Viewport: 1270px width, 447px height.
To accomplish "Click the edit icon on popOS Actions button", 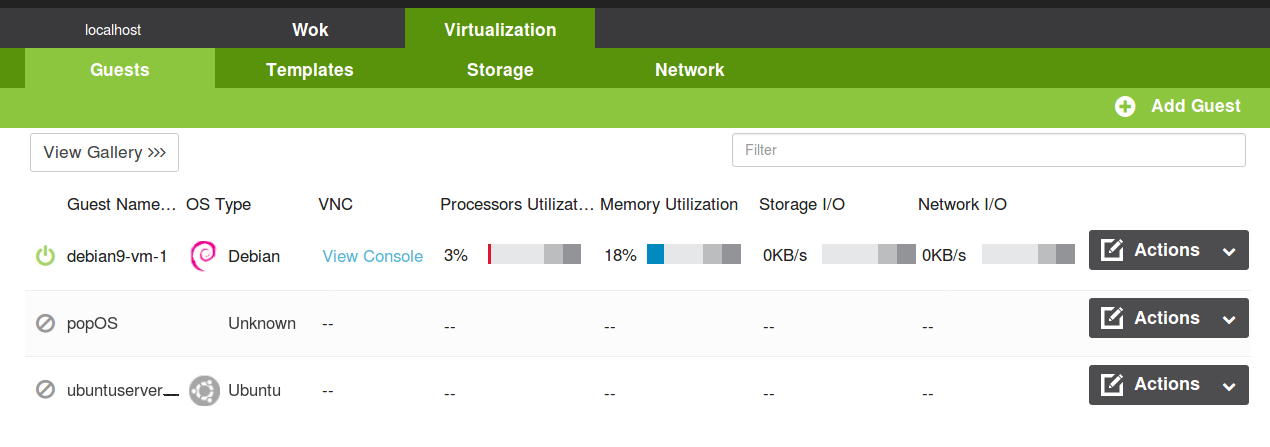I will [x=1112, y=318].
